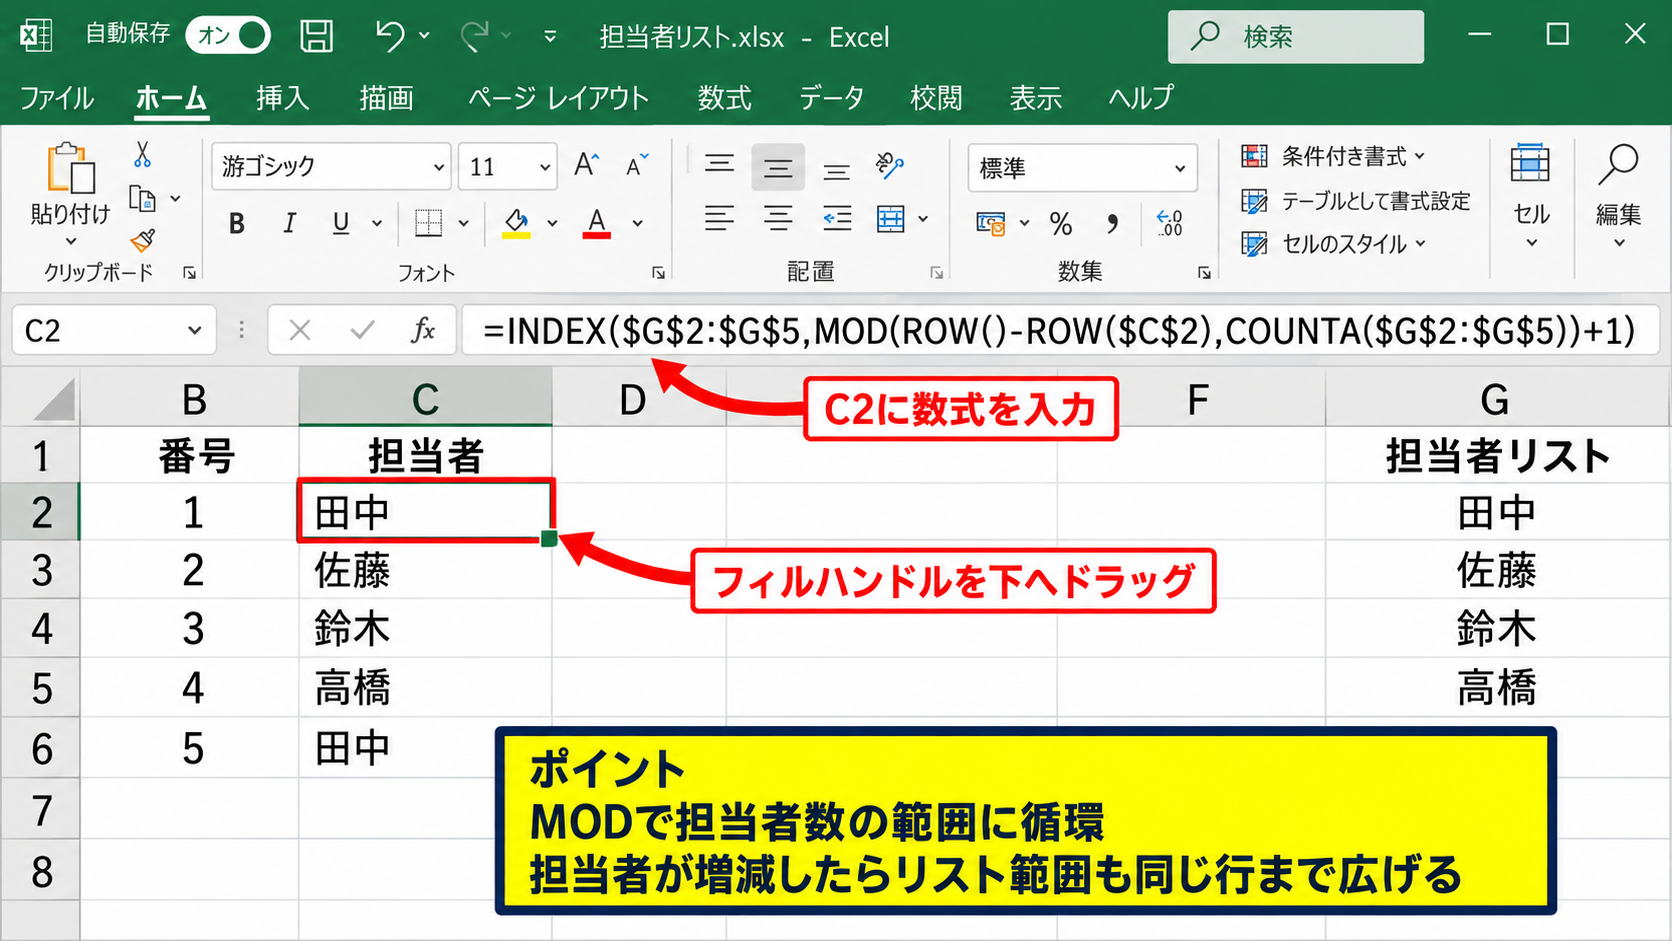This screenshot has width=1672, height=941.
Task: Open the Undo history dropdown arrow
Action: coord(424,36)
